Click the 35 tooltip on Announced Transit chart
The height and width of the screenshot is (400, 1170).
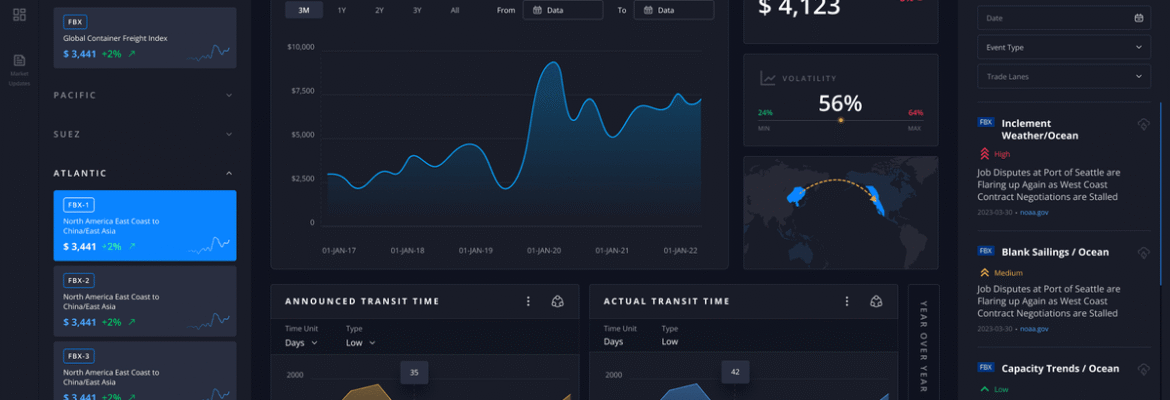point(414,372)
